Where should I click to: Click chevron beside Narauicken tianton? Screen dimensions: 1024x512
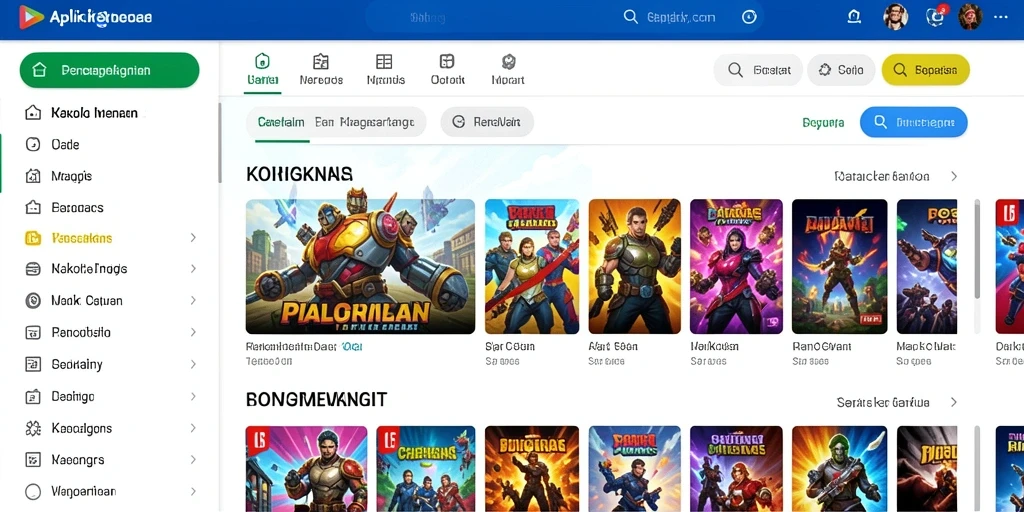[953, 176]
